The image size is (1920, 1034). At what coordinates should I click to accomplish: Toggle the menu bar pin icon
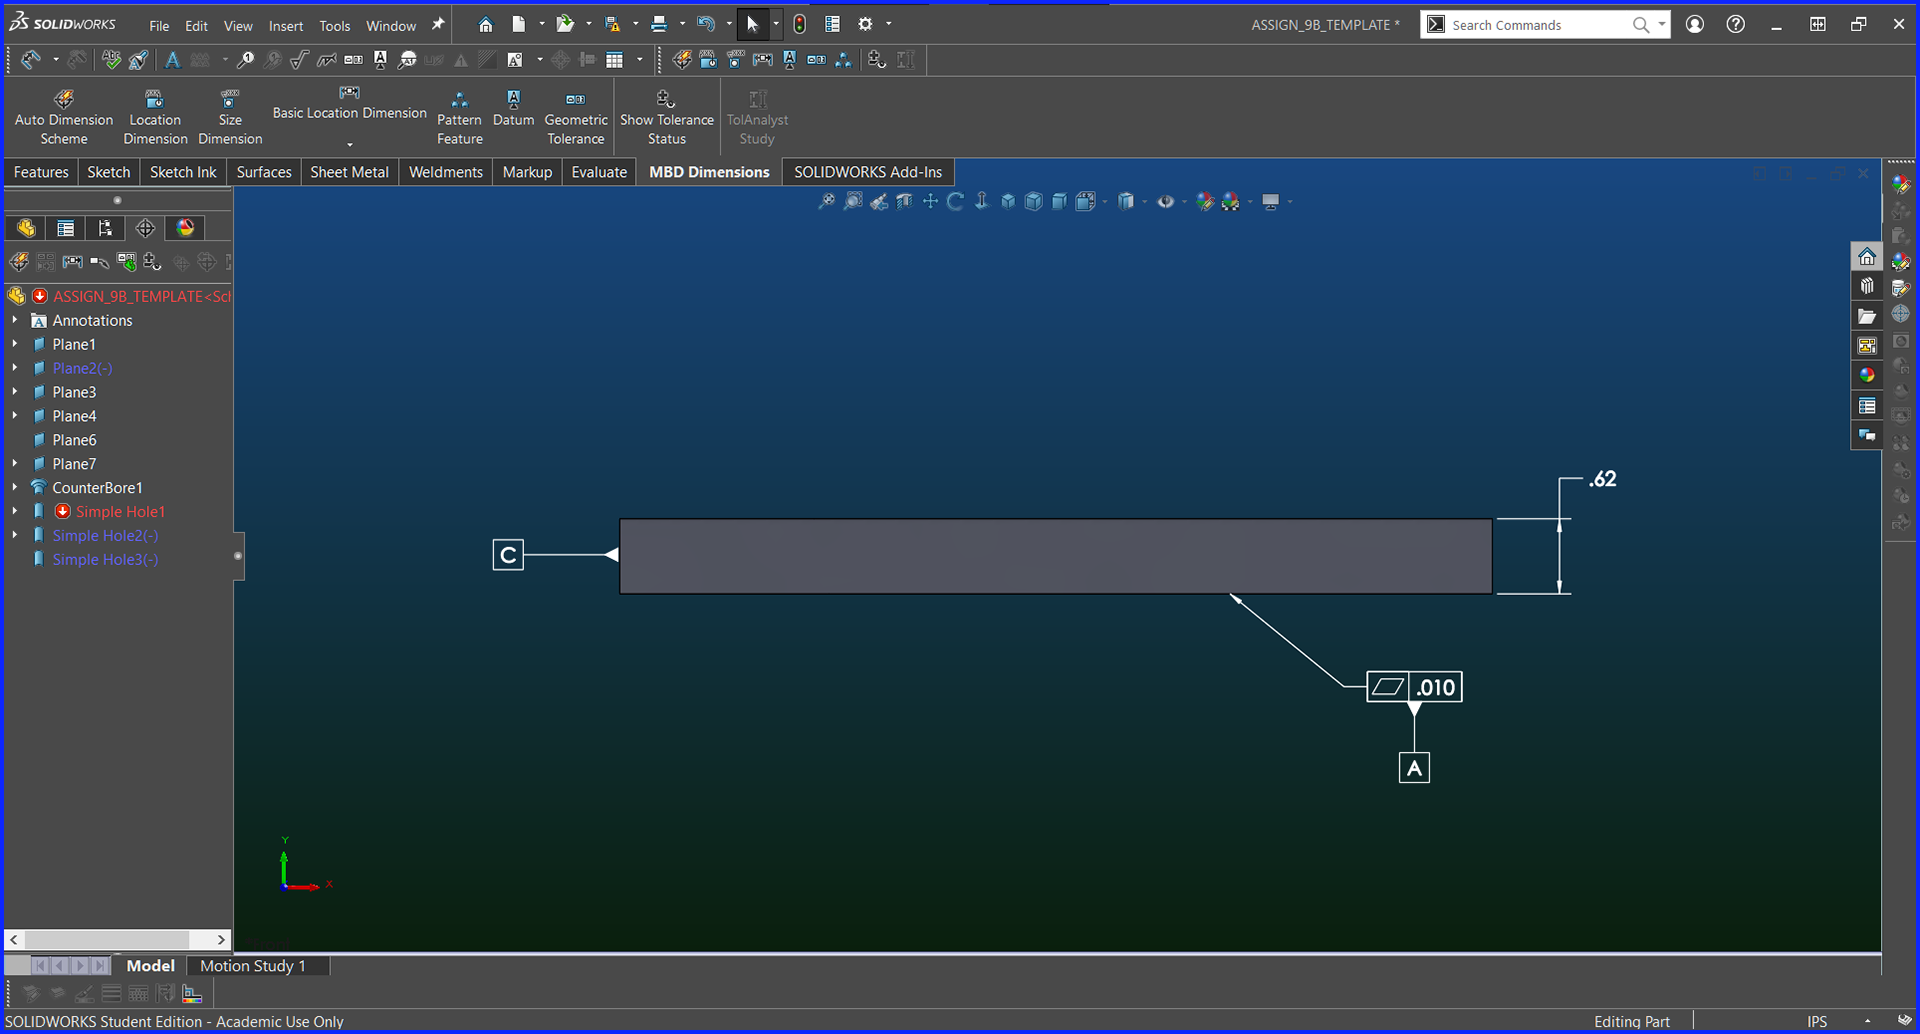pyautogui.click(x=438, y=25)
